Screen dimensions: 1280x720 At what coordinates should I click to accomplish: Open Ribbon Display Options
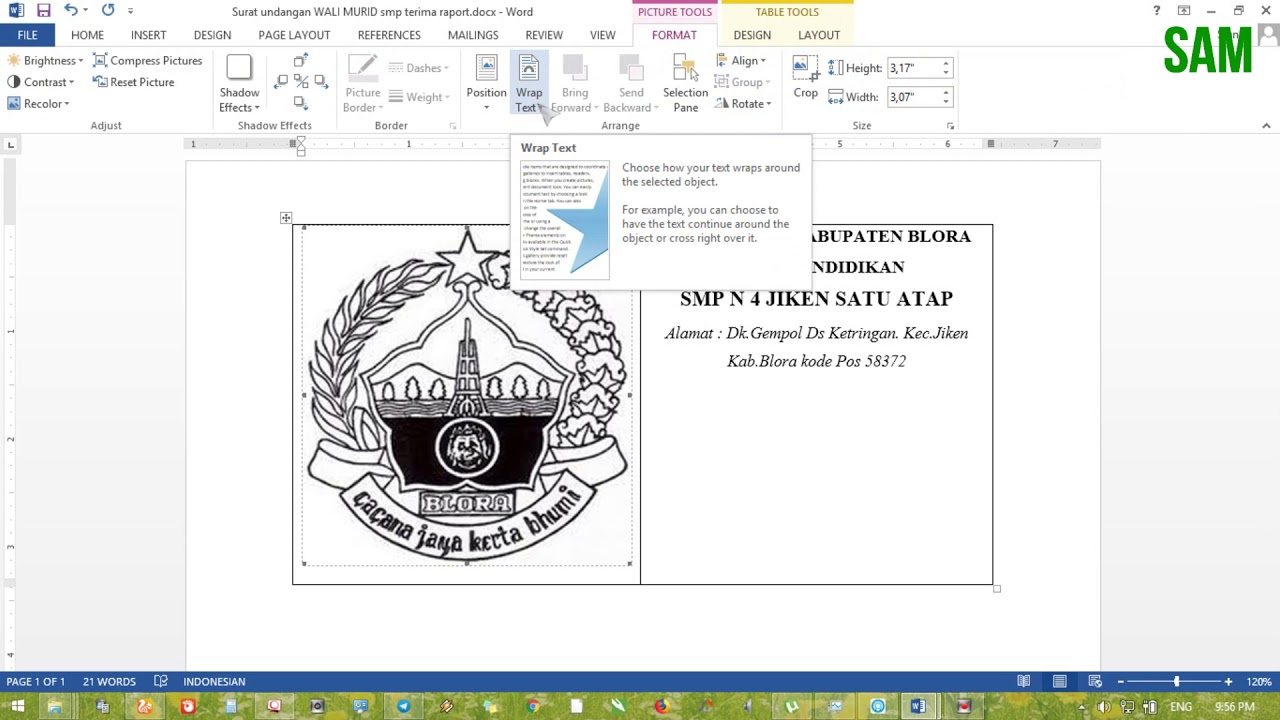point(1184,11)
